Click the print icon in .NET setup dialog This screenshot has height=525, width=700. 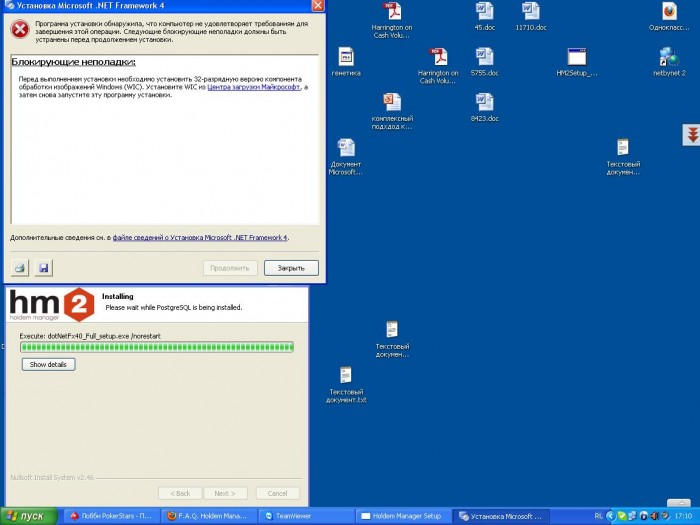(x=20, y=268)
